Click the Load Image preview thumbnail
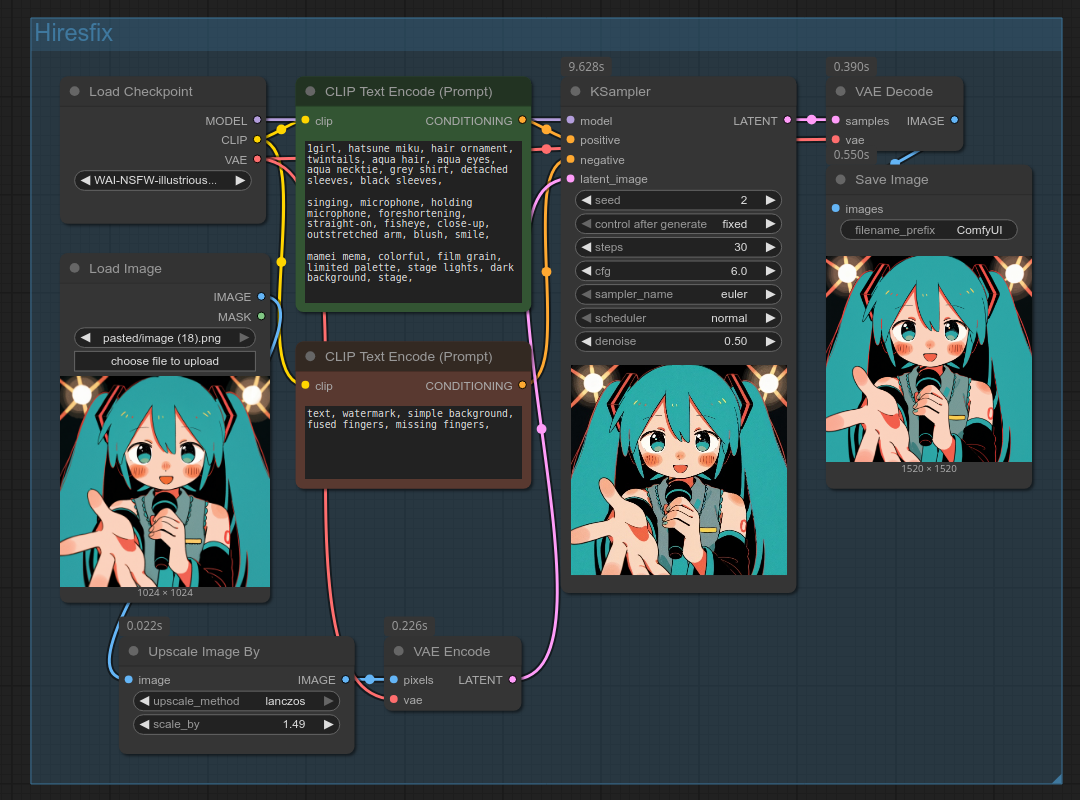Screen dimensions: 1080x800 (x=165, y=482)
